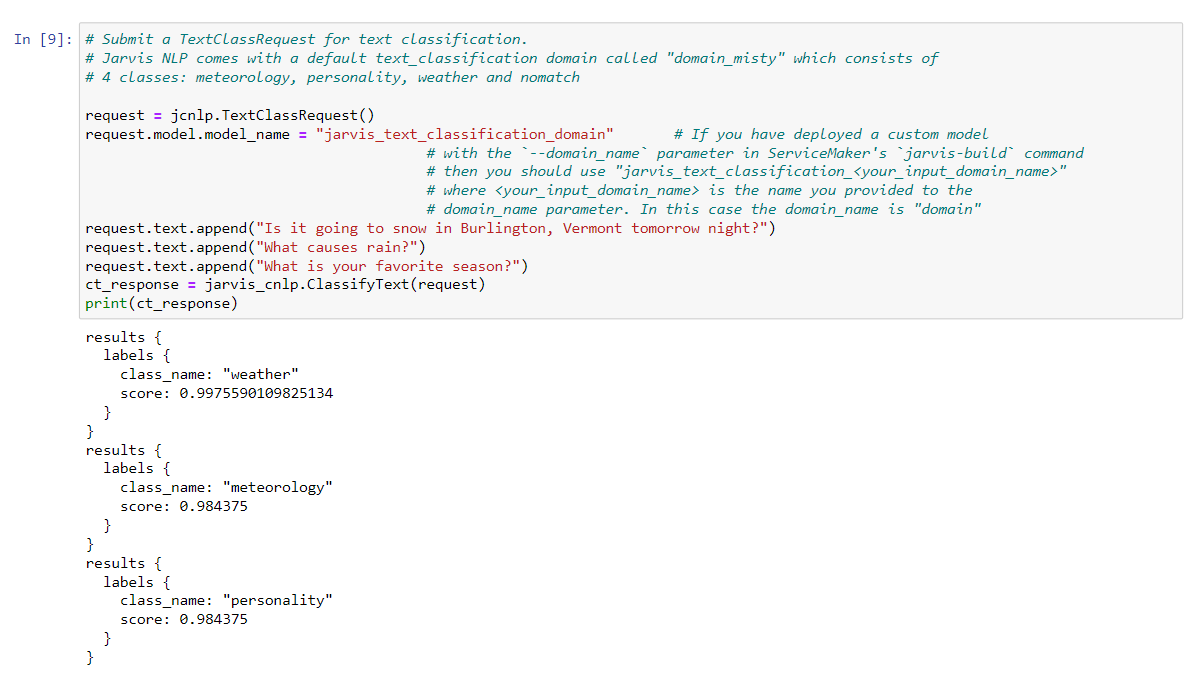Click the print(ct_response) line
The image size is (1200, 684).
point(162,303)
